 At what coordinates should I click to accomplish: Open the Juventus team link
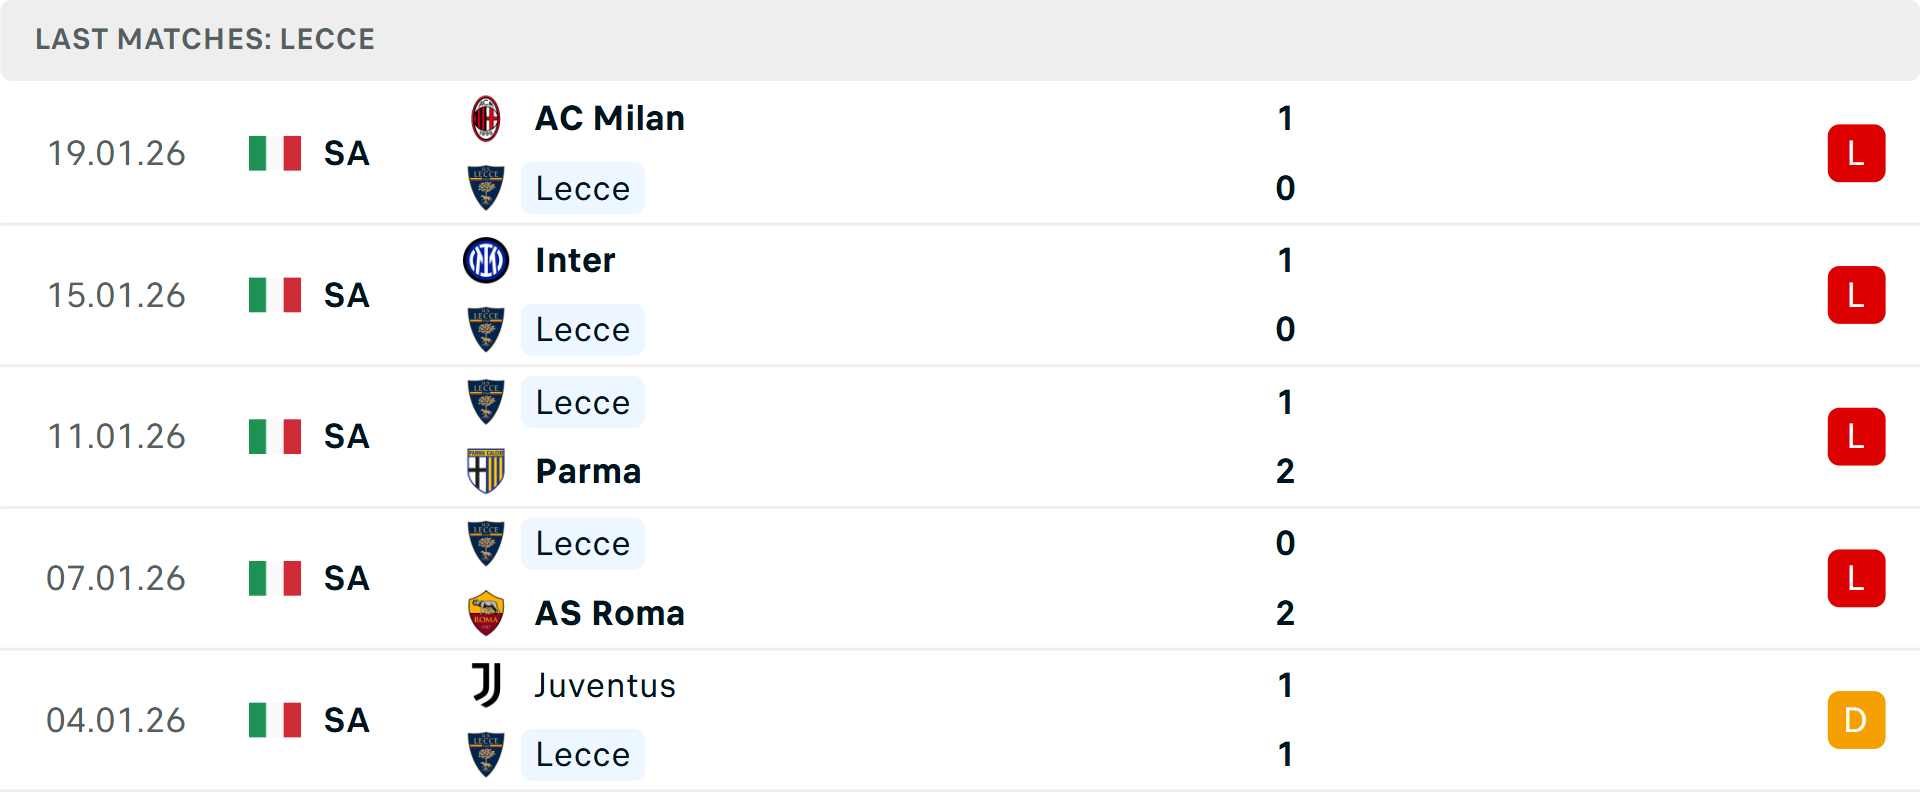[605, 686]
